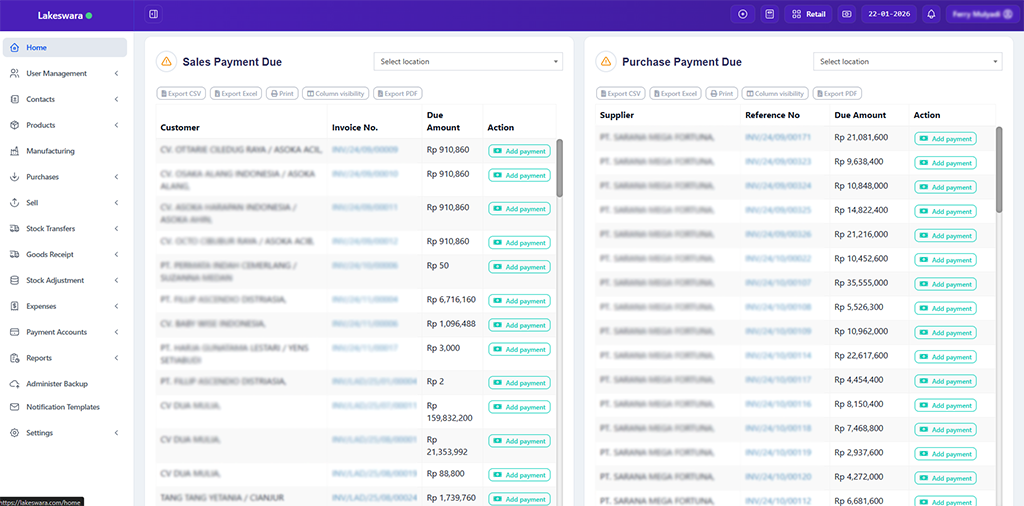
Task: Click the Home icon in sidebar
Action: click(15, 48)
